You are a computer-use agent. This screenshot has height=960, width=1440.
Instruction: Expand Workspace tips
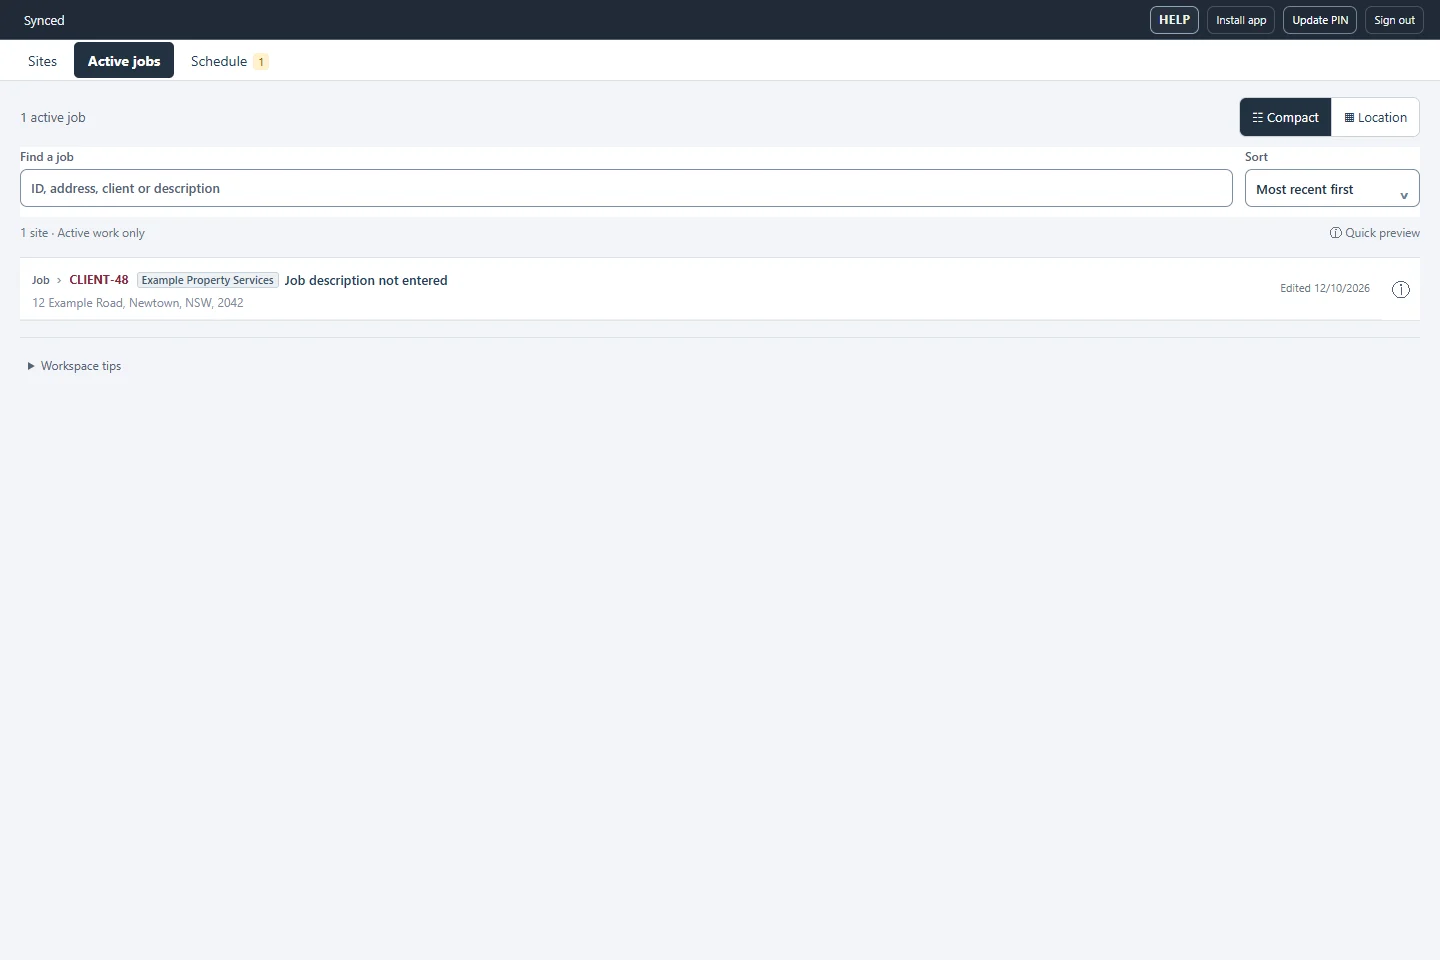75,366
